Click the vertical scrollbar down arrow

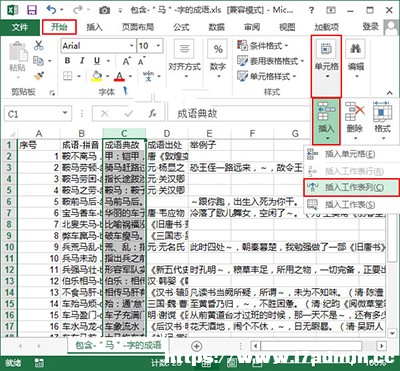tap(392, 334)
